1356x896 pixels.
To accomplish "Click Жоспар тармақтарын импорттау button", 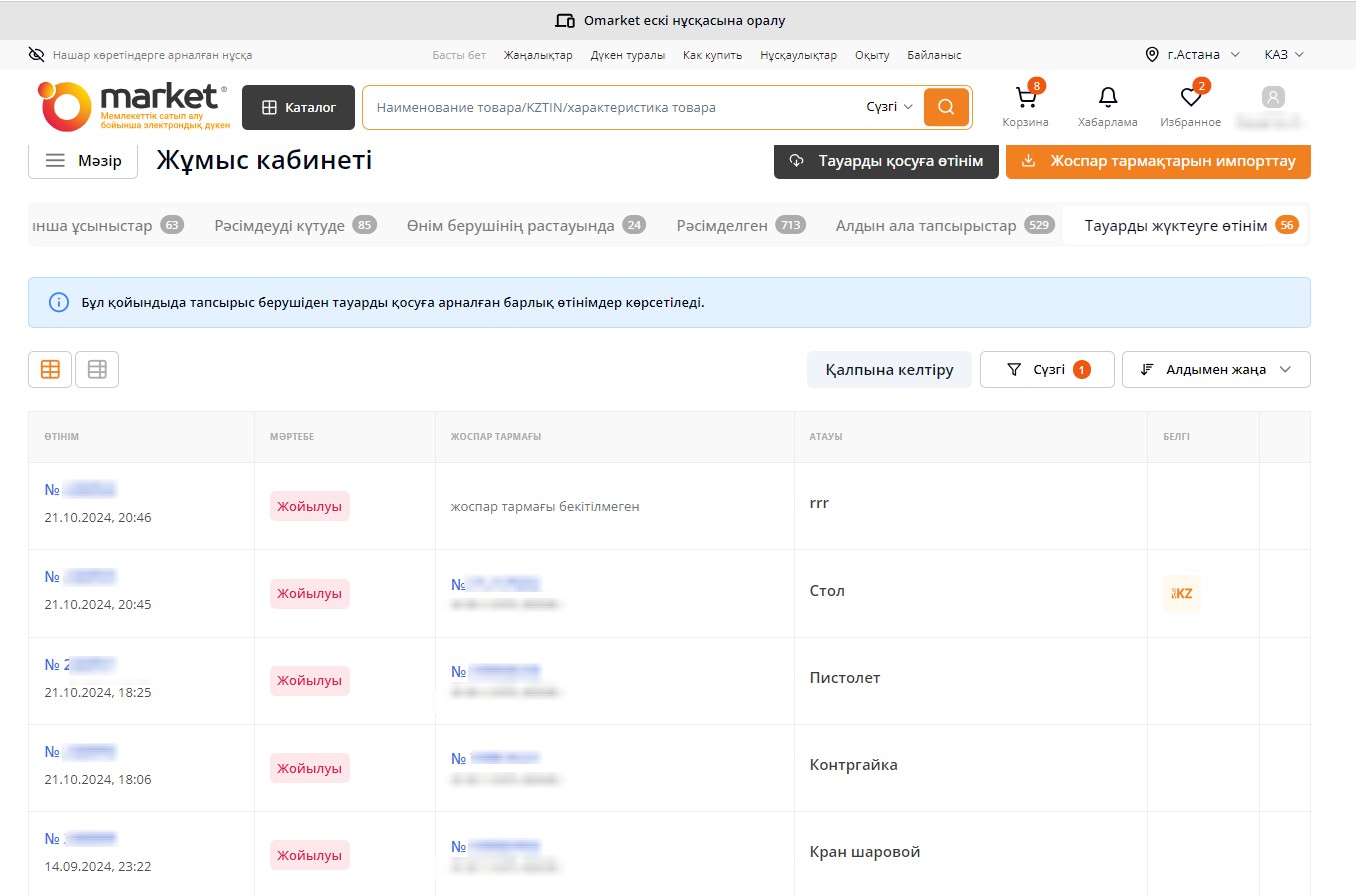I will coord(1157,161).
